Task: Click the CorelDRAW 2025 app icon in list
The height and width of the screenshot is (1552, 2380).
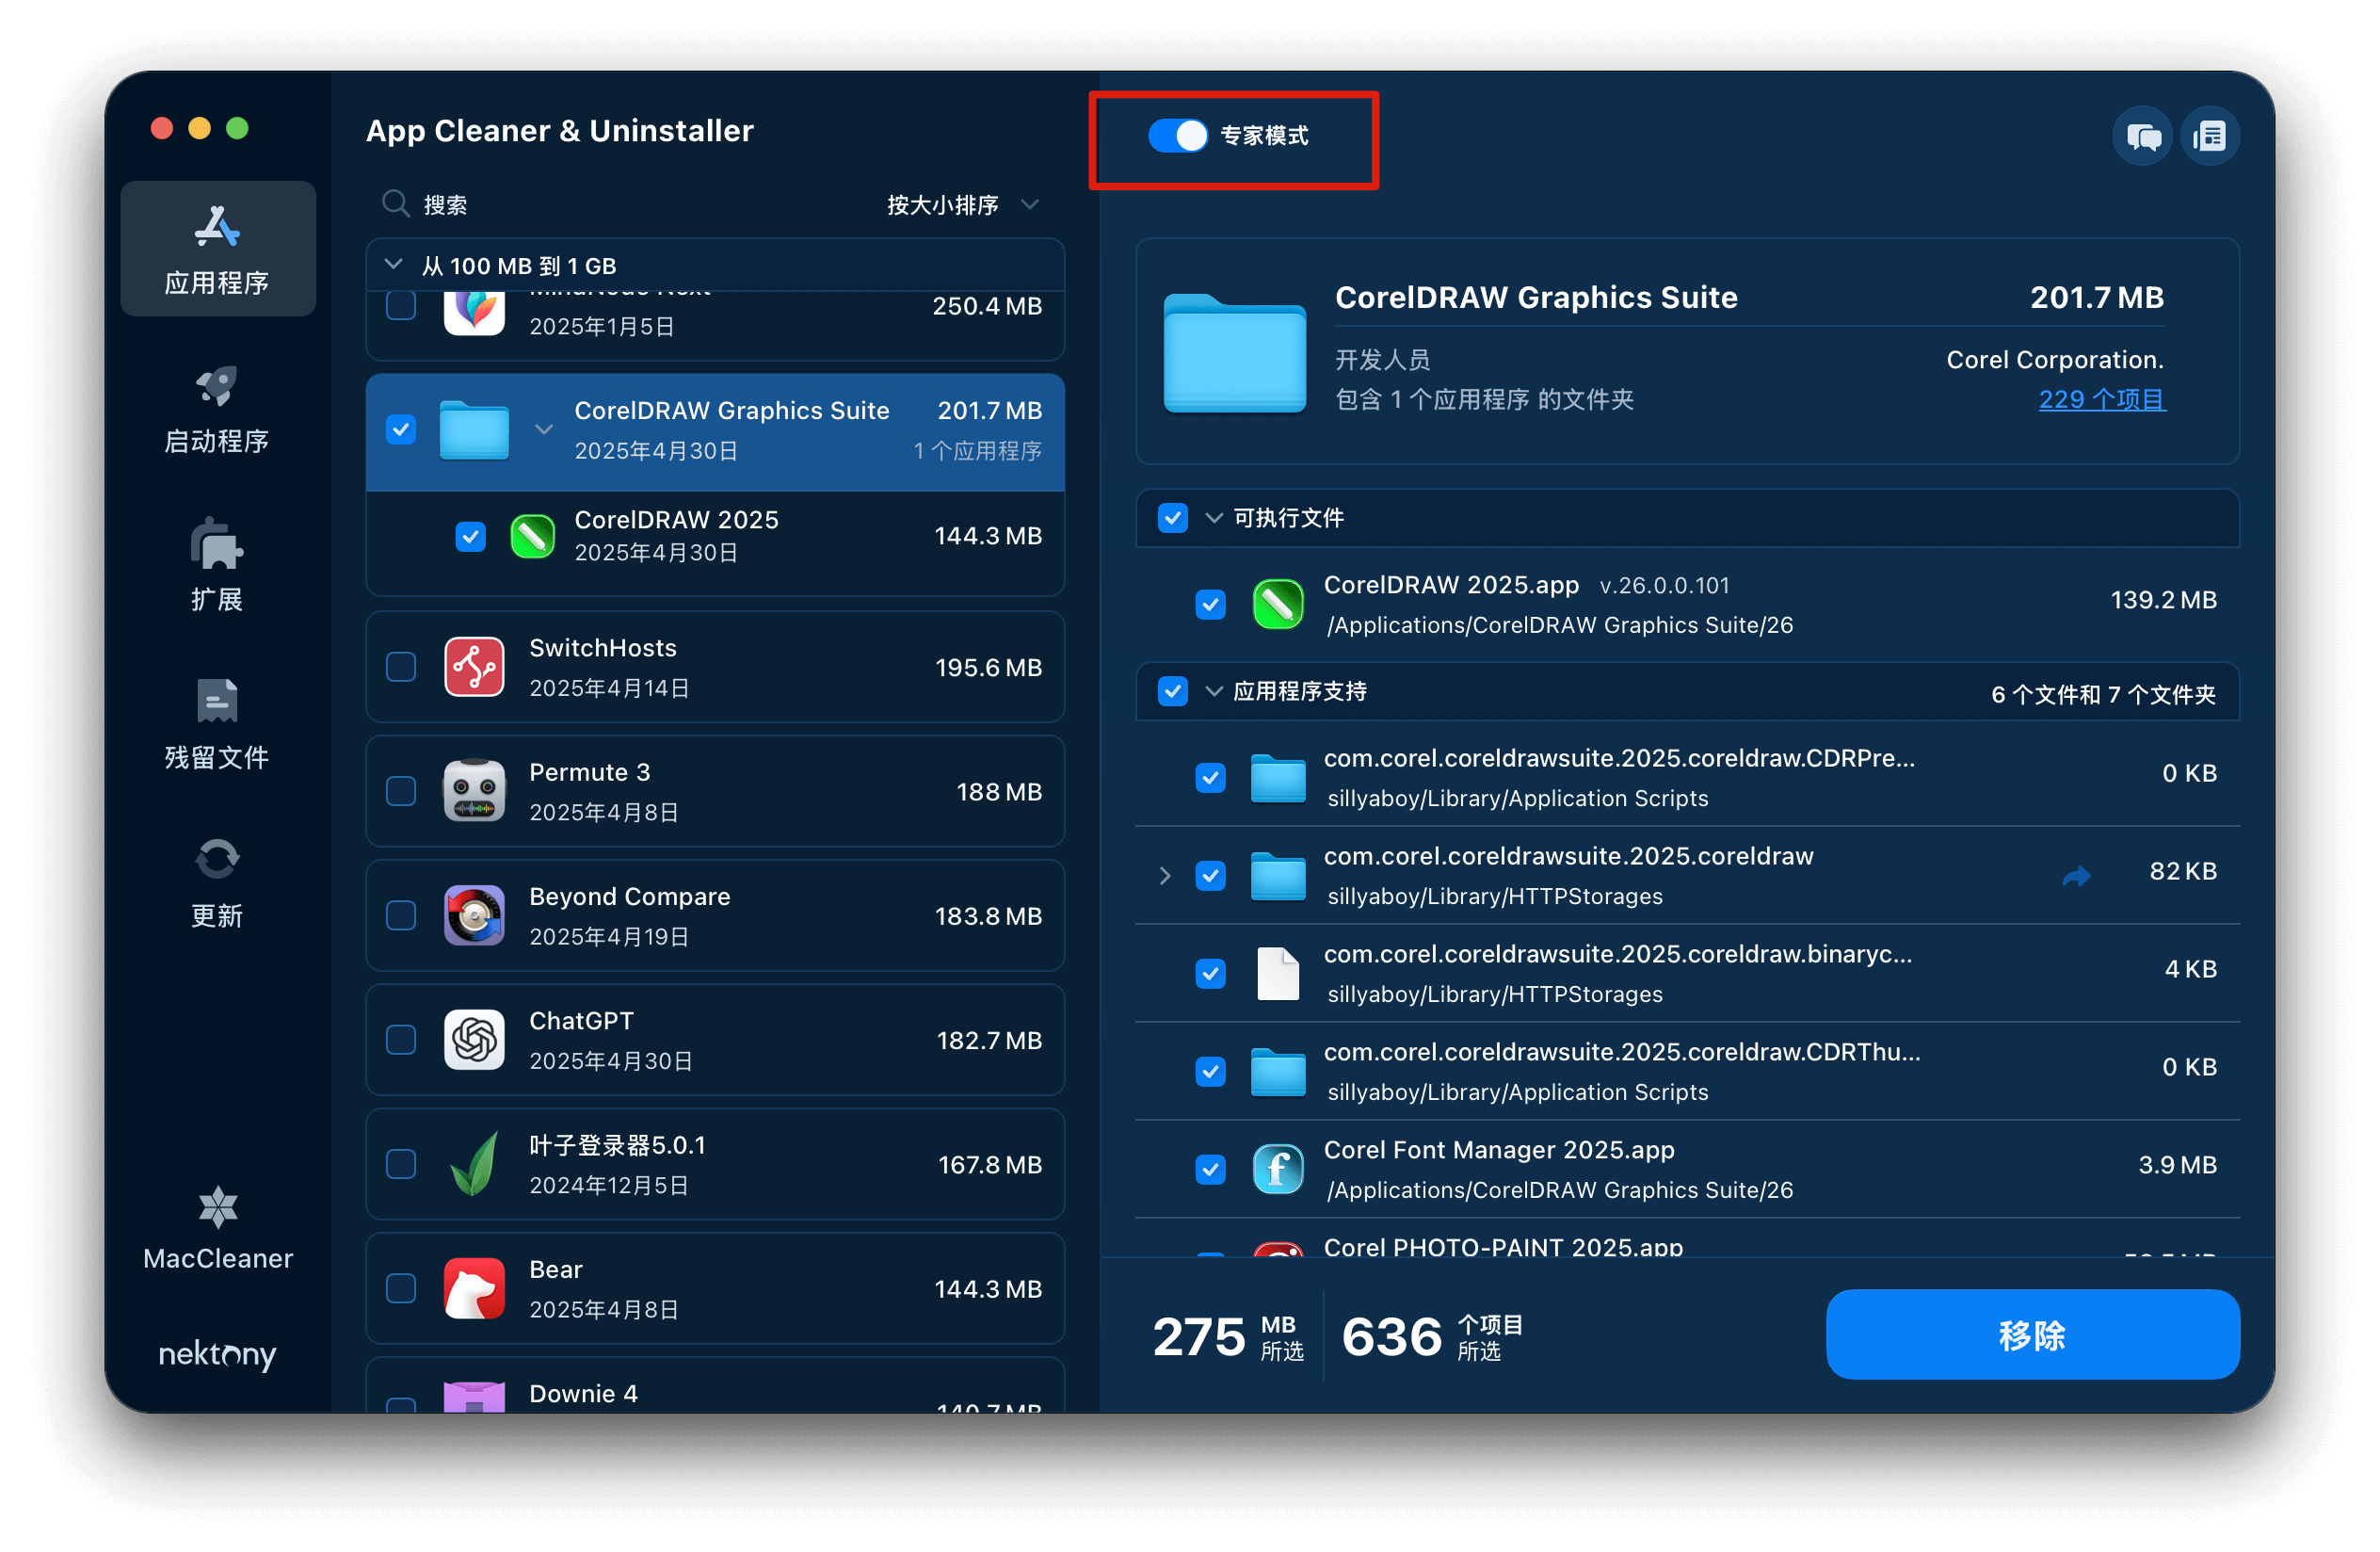Action: pos(533,536)
